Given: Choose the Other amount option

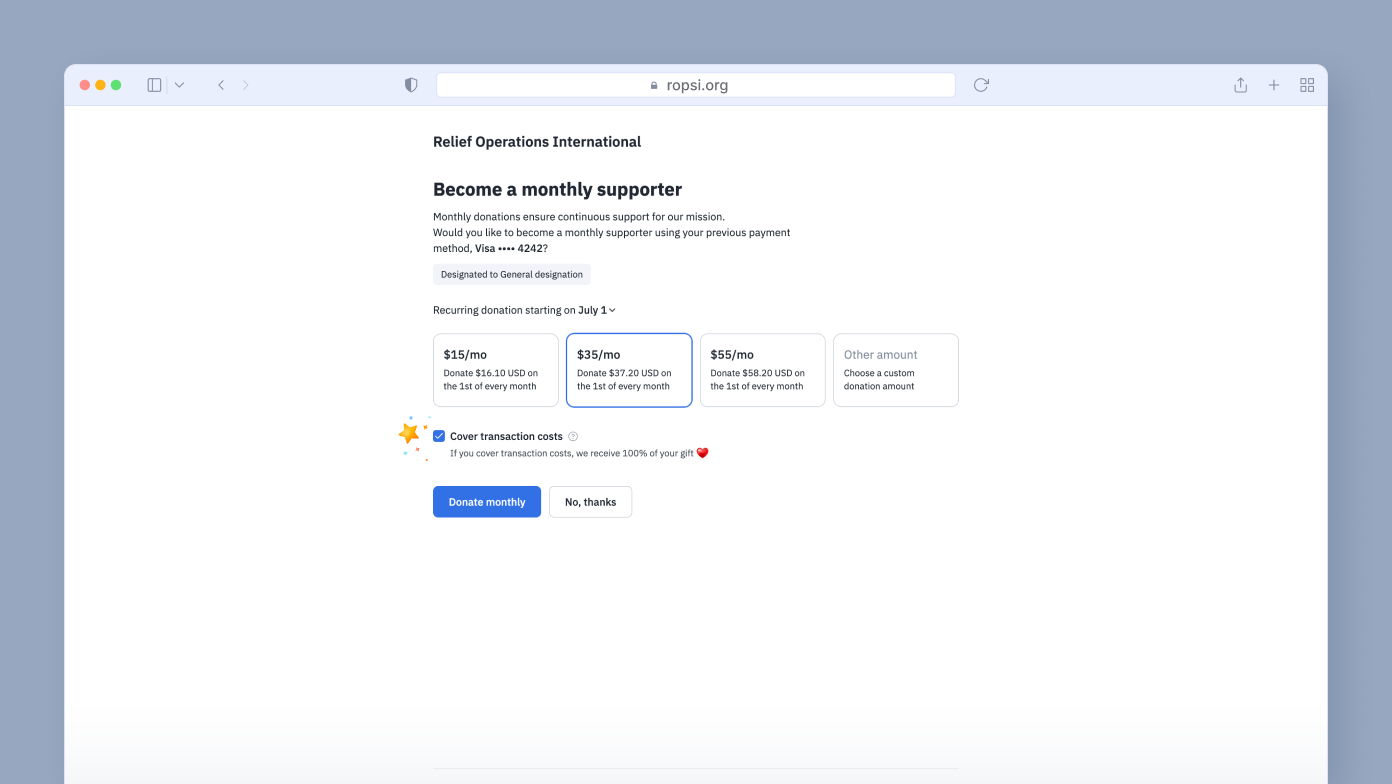Looking at the screenshot, I should point(896,370).
